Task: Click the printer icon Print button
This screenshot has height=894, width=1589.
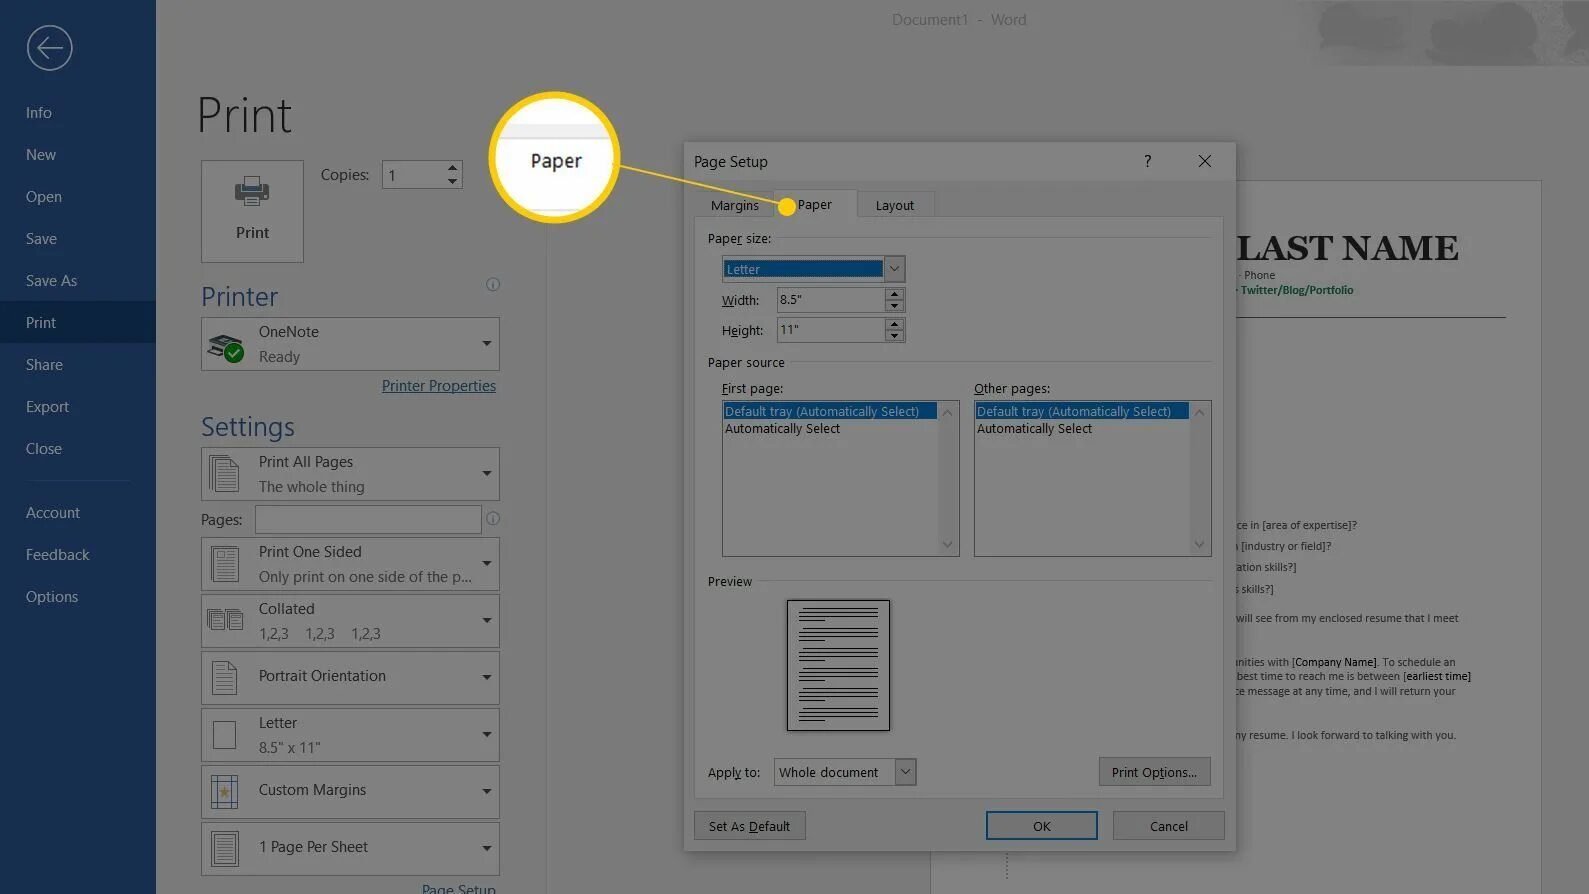Action: pos(252,211)
